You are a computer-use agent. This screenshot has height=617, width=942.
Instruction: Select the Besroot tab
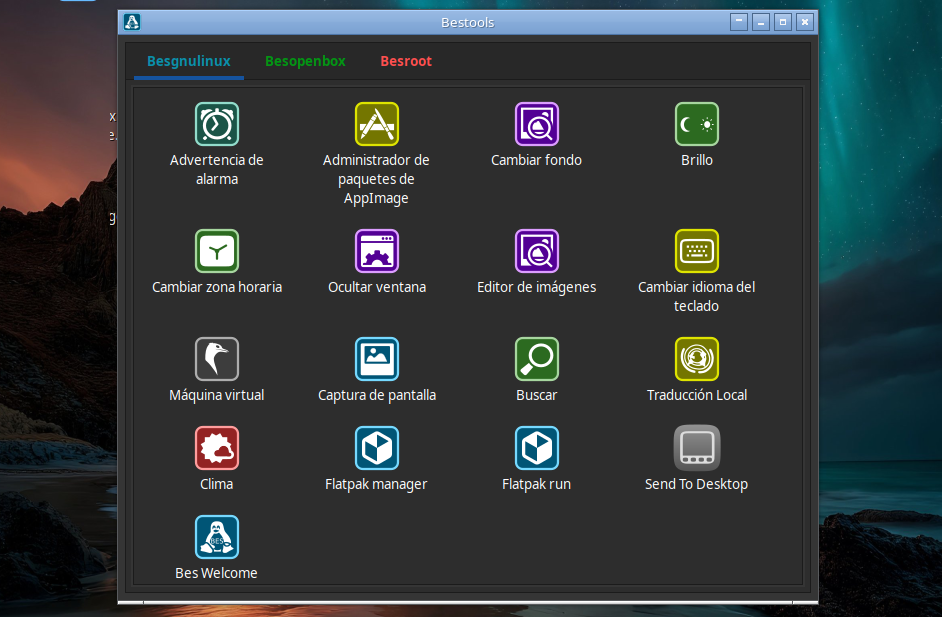point(406,61)
